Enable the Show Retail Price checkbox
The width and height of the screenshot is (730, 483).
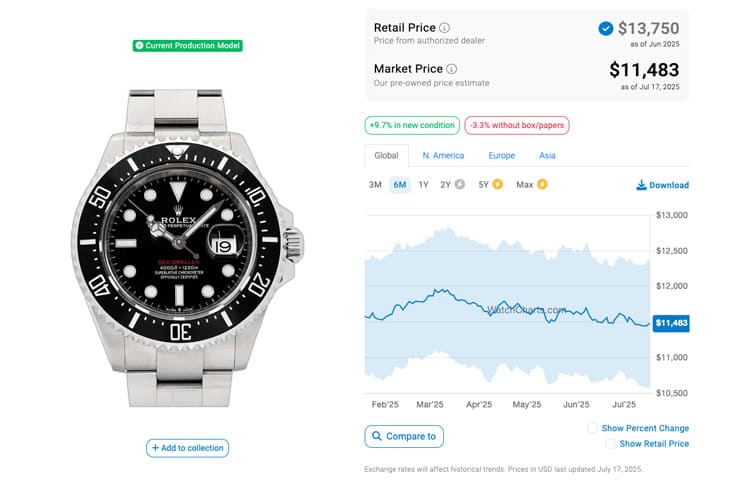(610, 444)
